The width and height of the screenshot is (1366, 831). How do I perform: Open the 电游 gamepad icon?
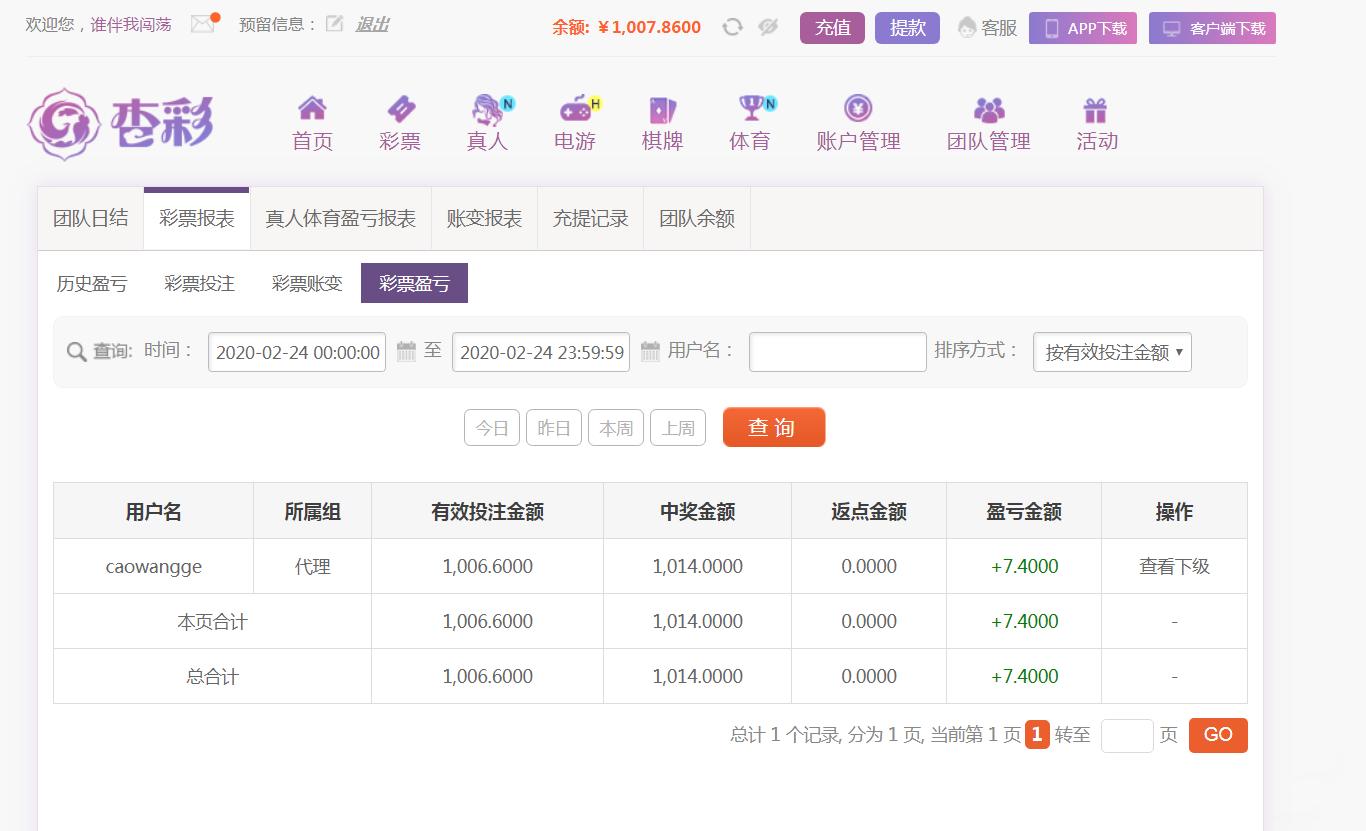click(x=575, y=108)
